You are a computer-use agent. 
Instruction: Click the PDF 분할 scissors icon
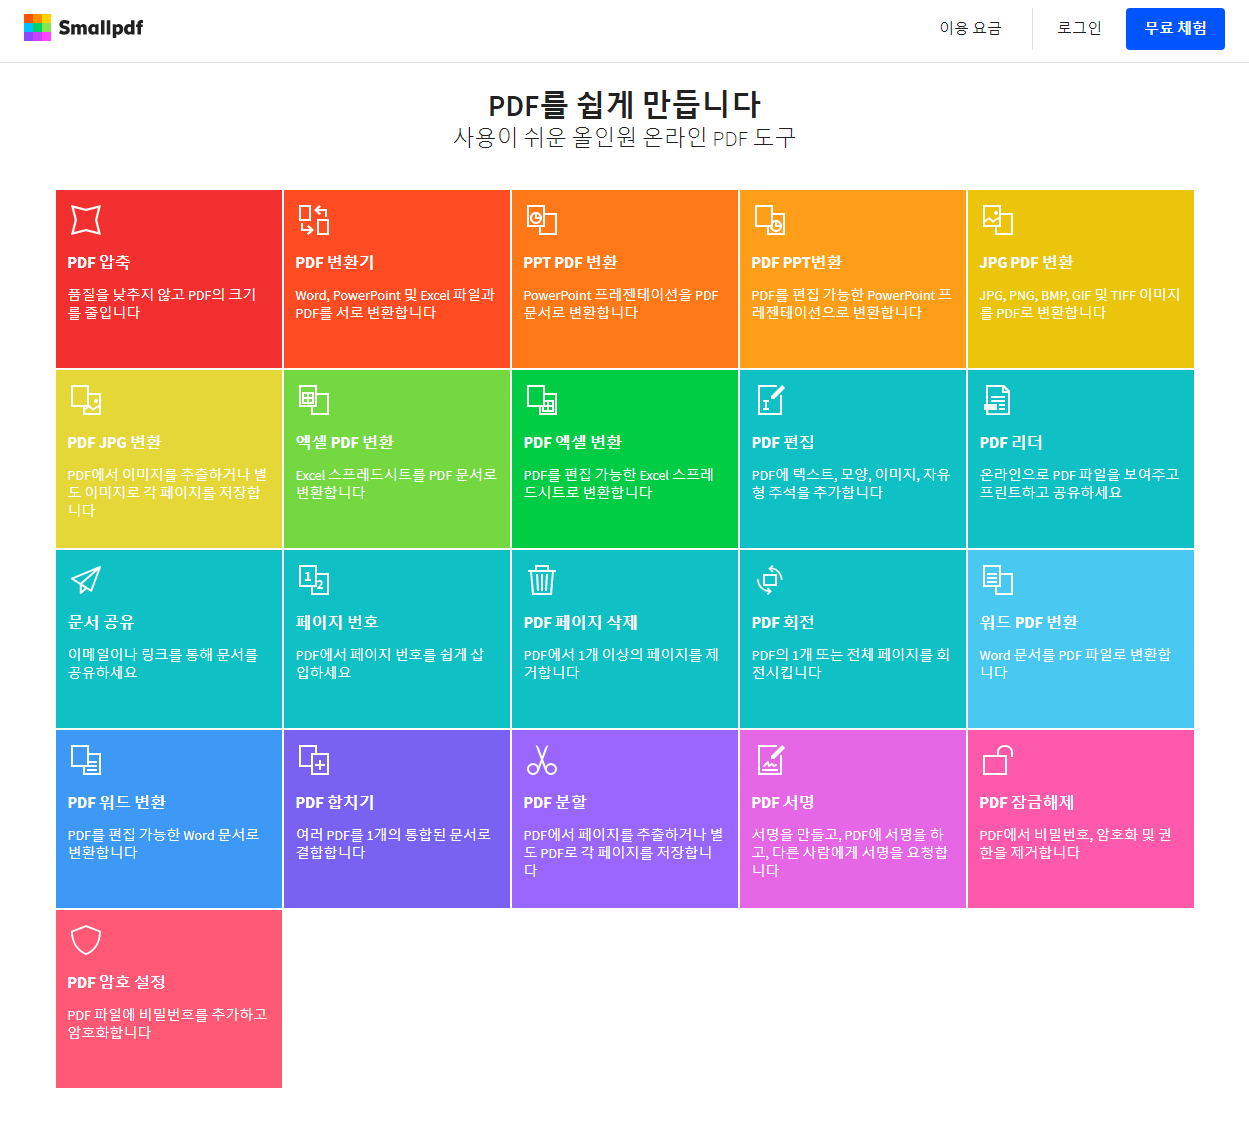pyautogui.click(x=542, y=760)
